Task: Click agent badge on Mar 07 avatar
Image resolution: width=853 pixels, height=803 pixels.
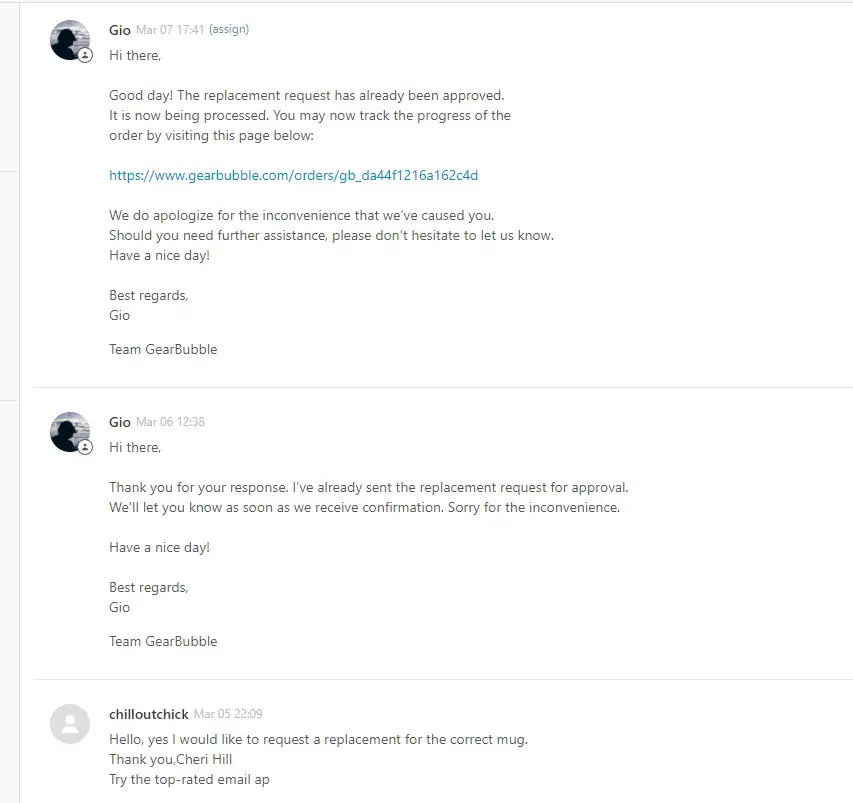Action: pyautogui.click(x=85, y=56)
